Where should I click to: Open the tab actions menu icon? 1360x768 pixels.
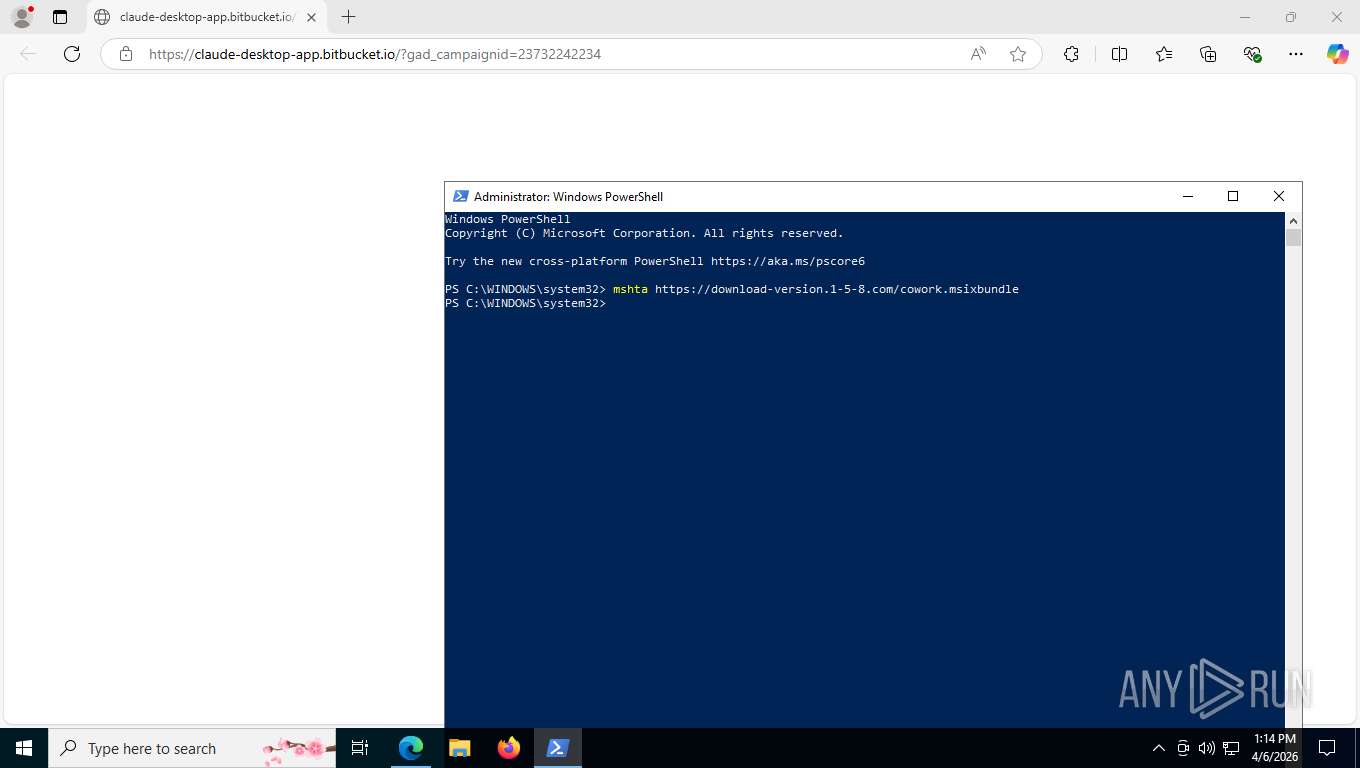pyautogui.click(x=60, y=17)
